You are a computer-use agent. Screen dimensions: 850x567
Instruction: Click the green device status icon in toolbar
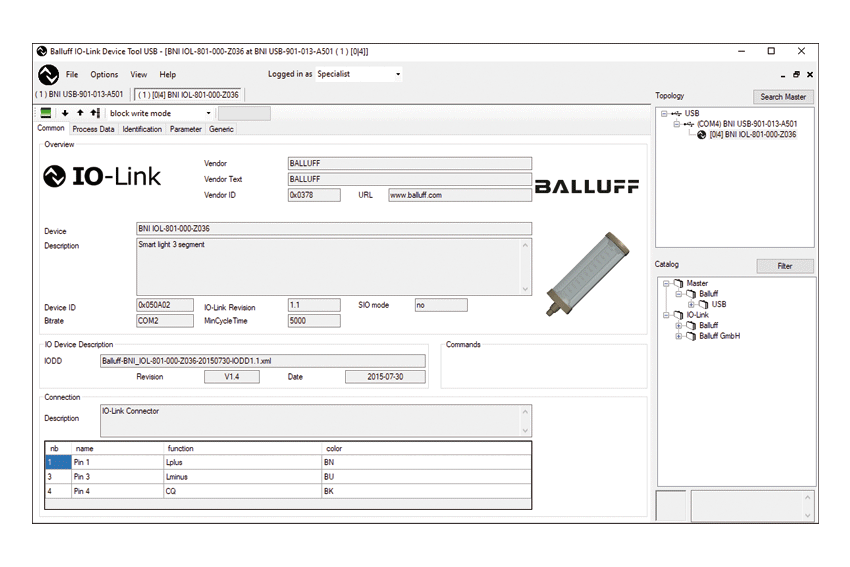point(46,113)
